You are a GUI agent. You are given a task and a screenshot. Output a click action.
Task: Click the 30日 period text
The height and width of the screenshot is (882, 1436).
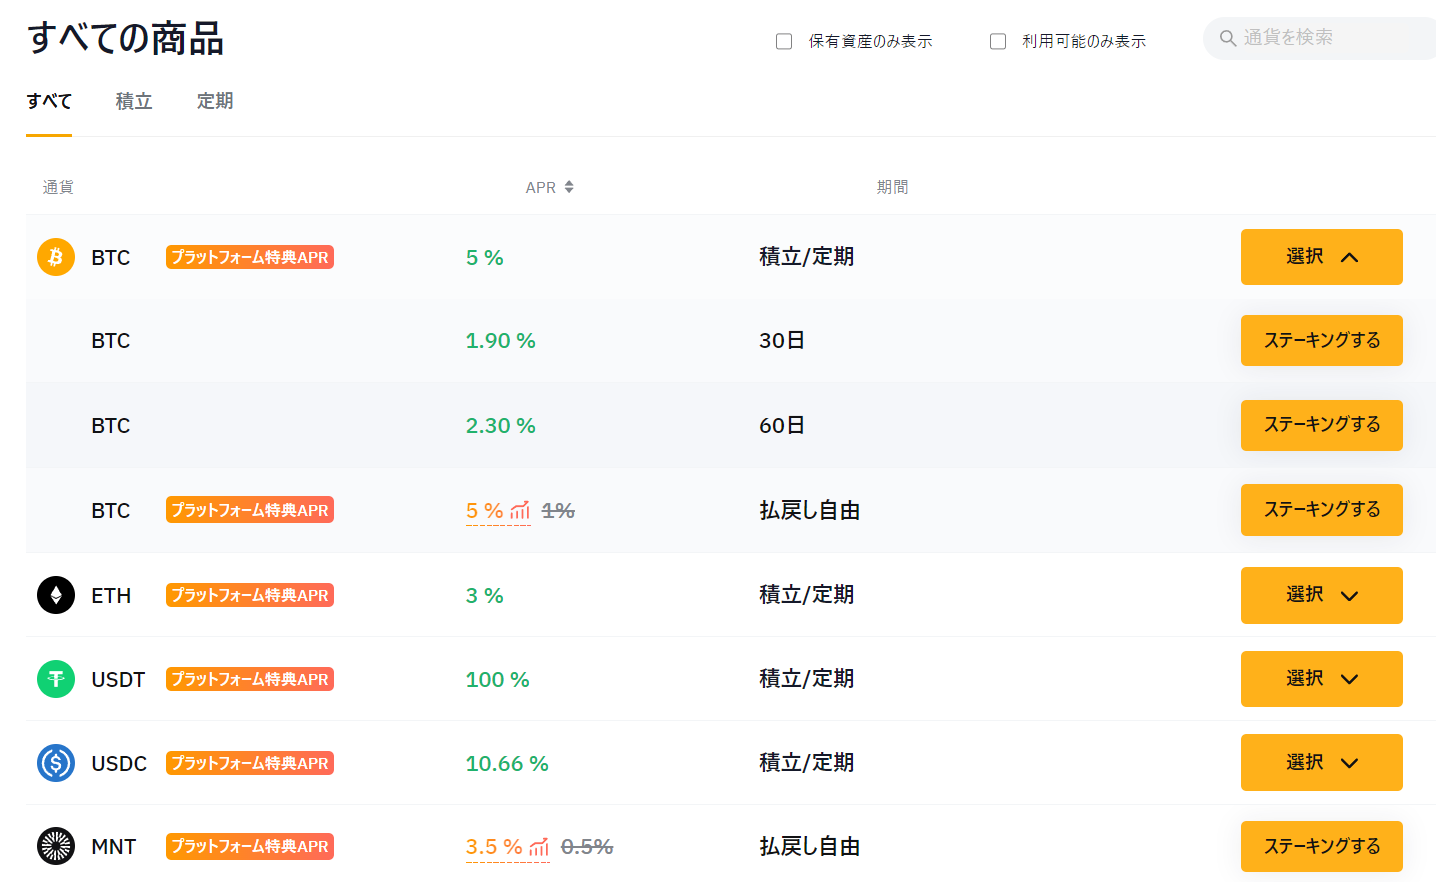click(x=782, y=340)
